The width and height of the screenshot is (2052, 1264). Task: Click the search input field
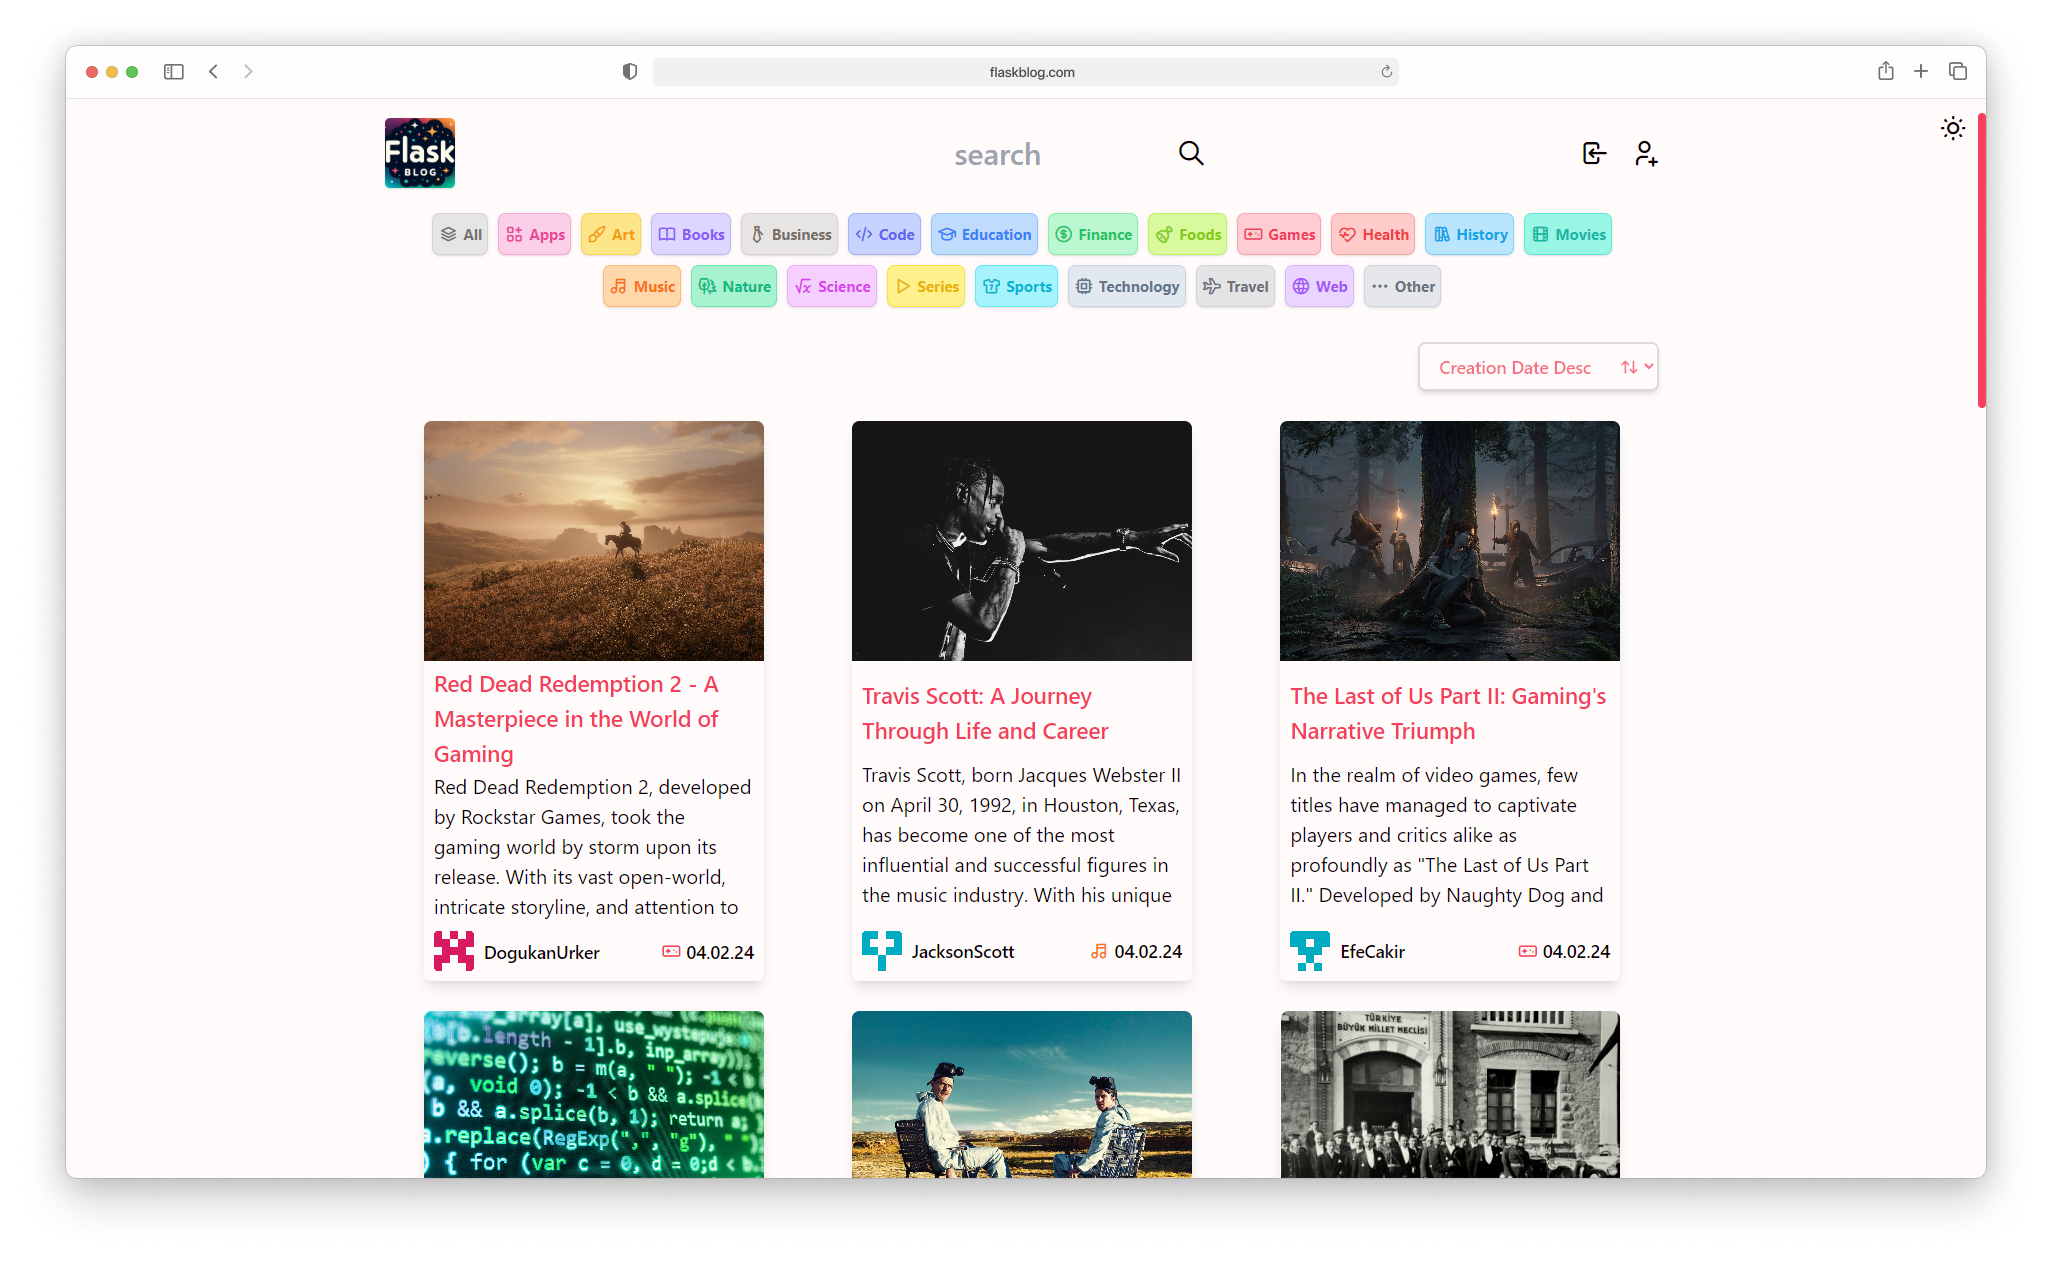coord(1040,154)
